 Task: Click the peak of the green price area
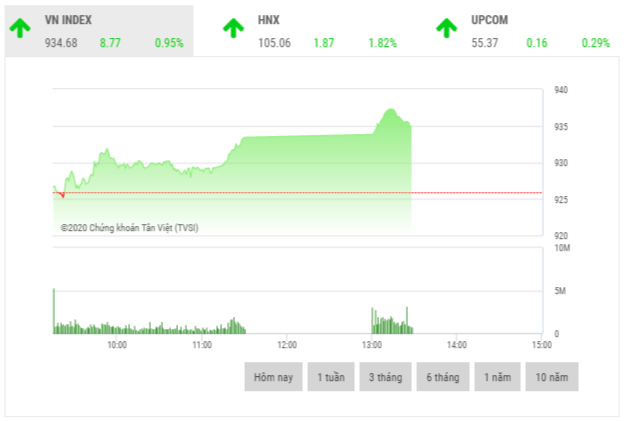389,110
